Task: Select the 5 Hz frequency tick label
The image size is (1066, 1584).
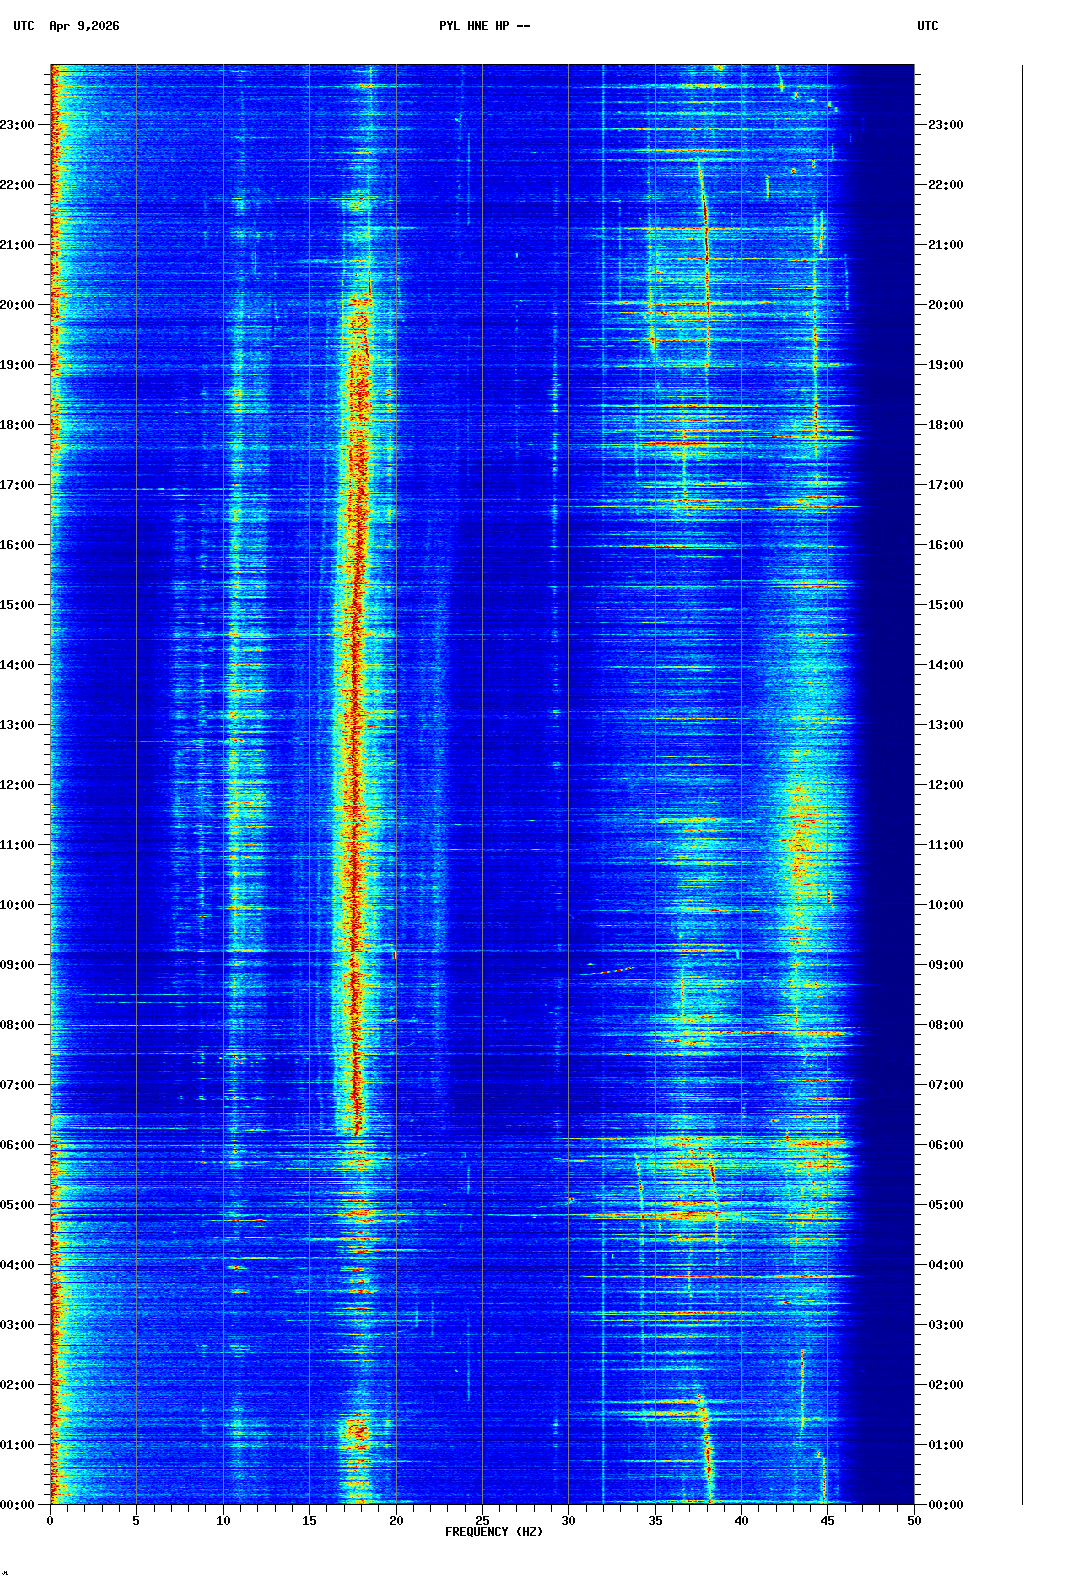Action: pos(136,1521)
